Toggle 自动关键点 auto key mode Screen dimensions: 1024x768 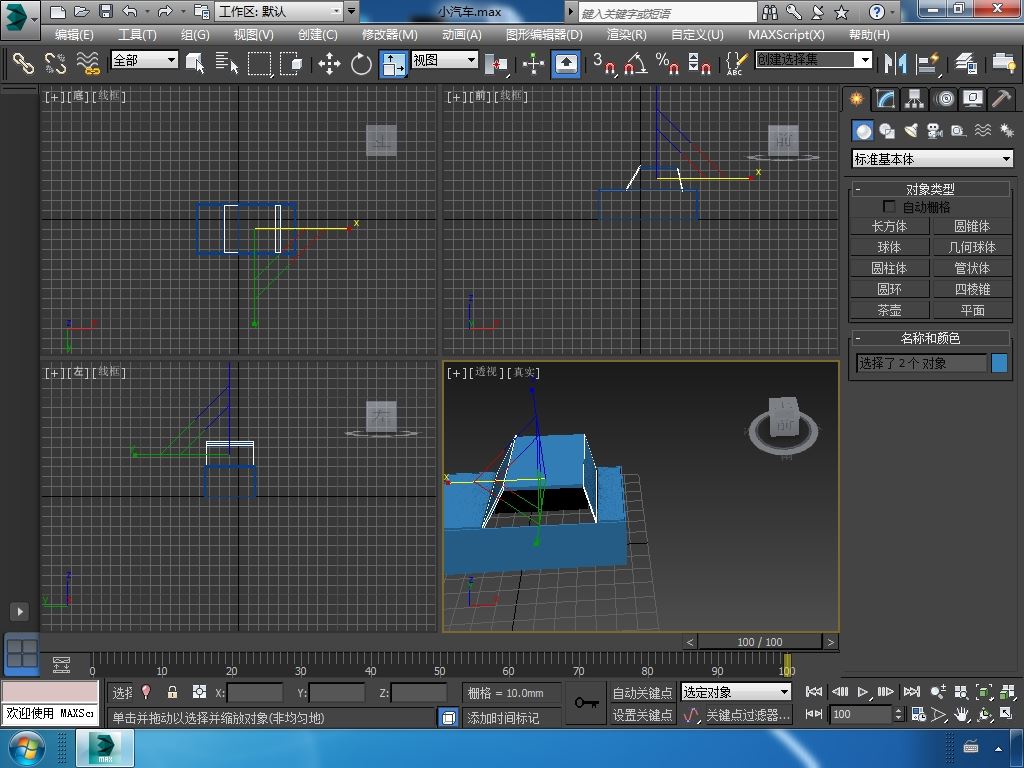point(642,692)
